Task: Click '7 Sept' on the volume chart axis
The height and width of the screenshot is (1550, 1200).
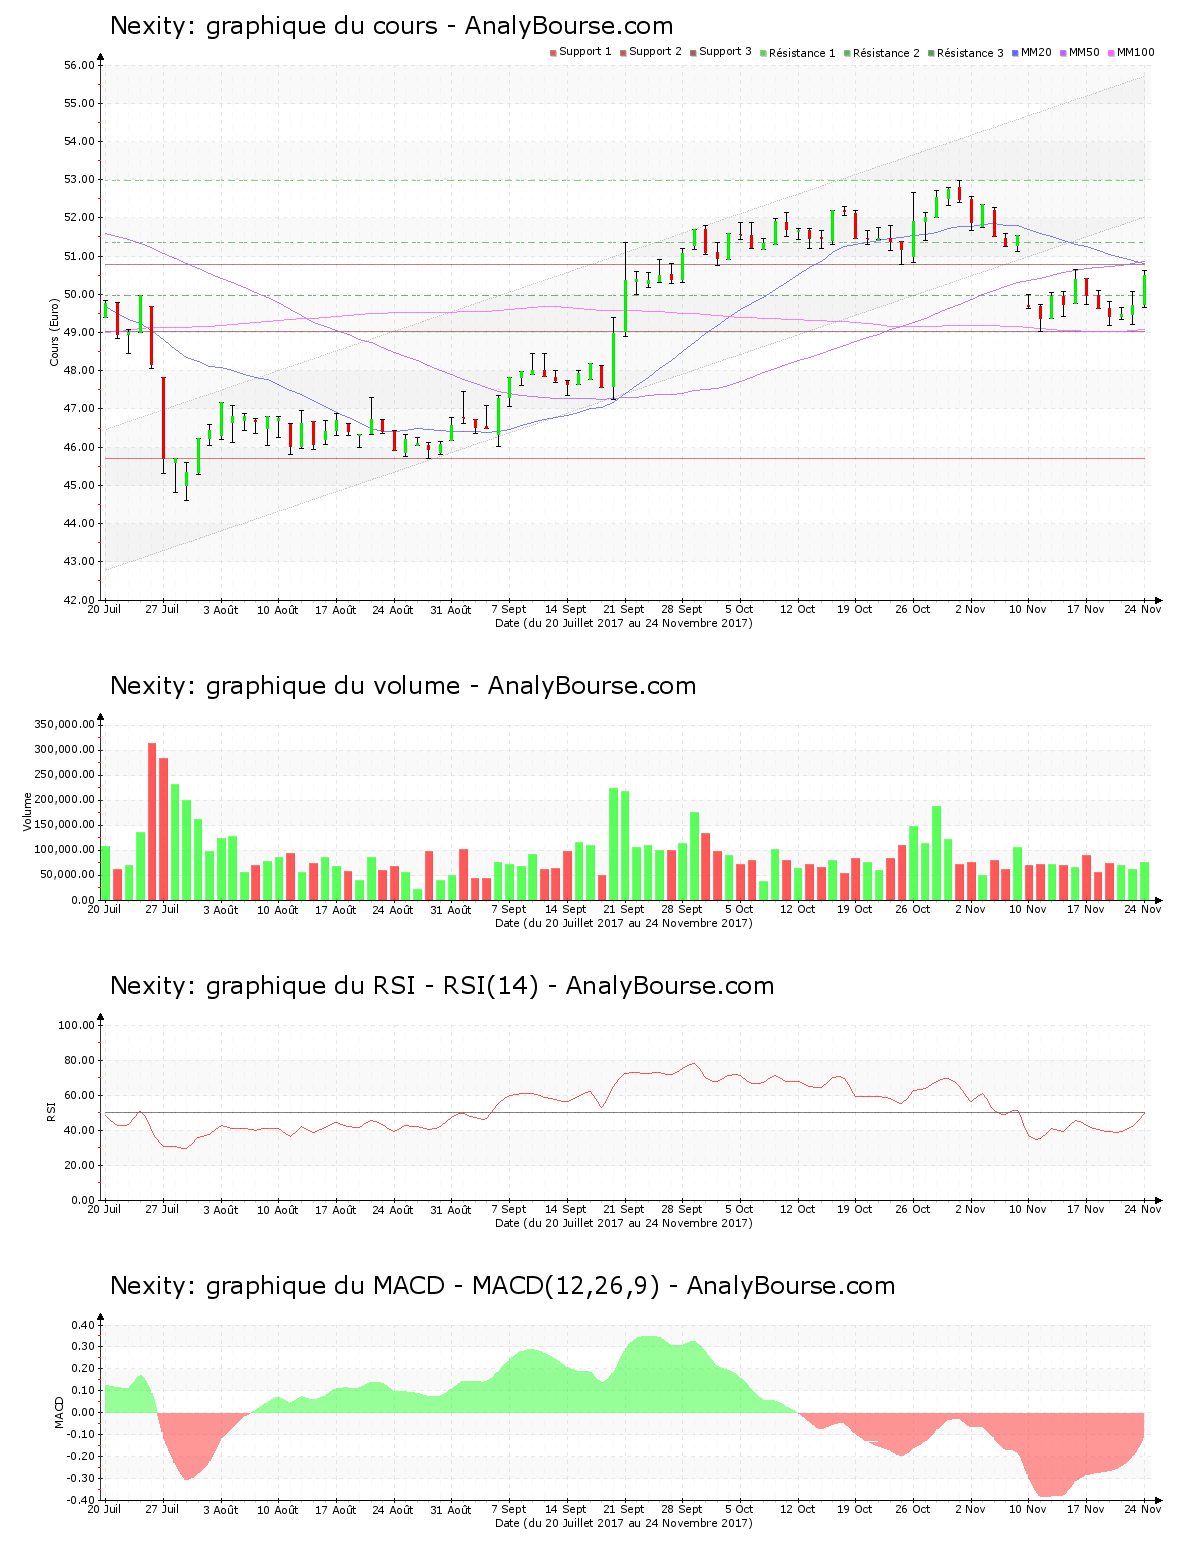Action: 509,909
